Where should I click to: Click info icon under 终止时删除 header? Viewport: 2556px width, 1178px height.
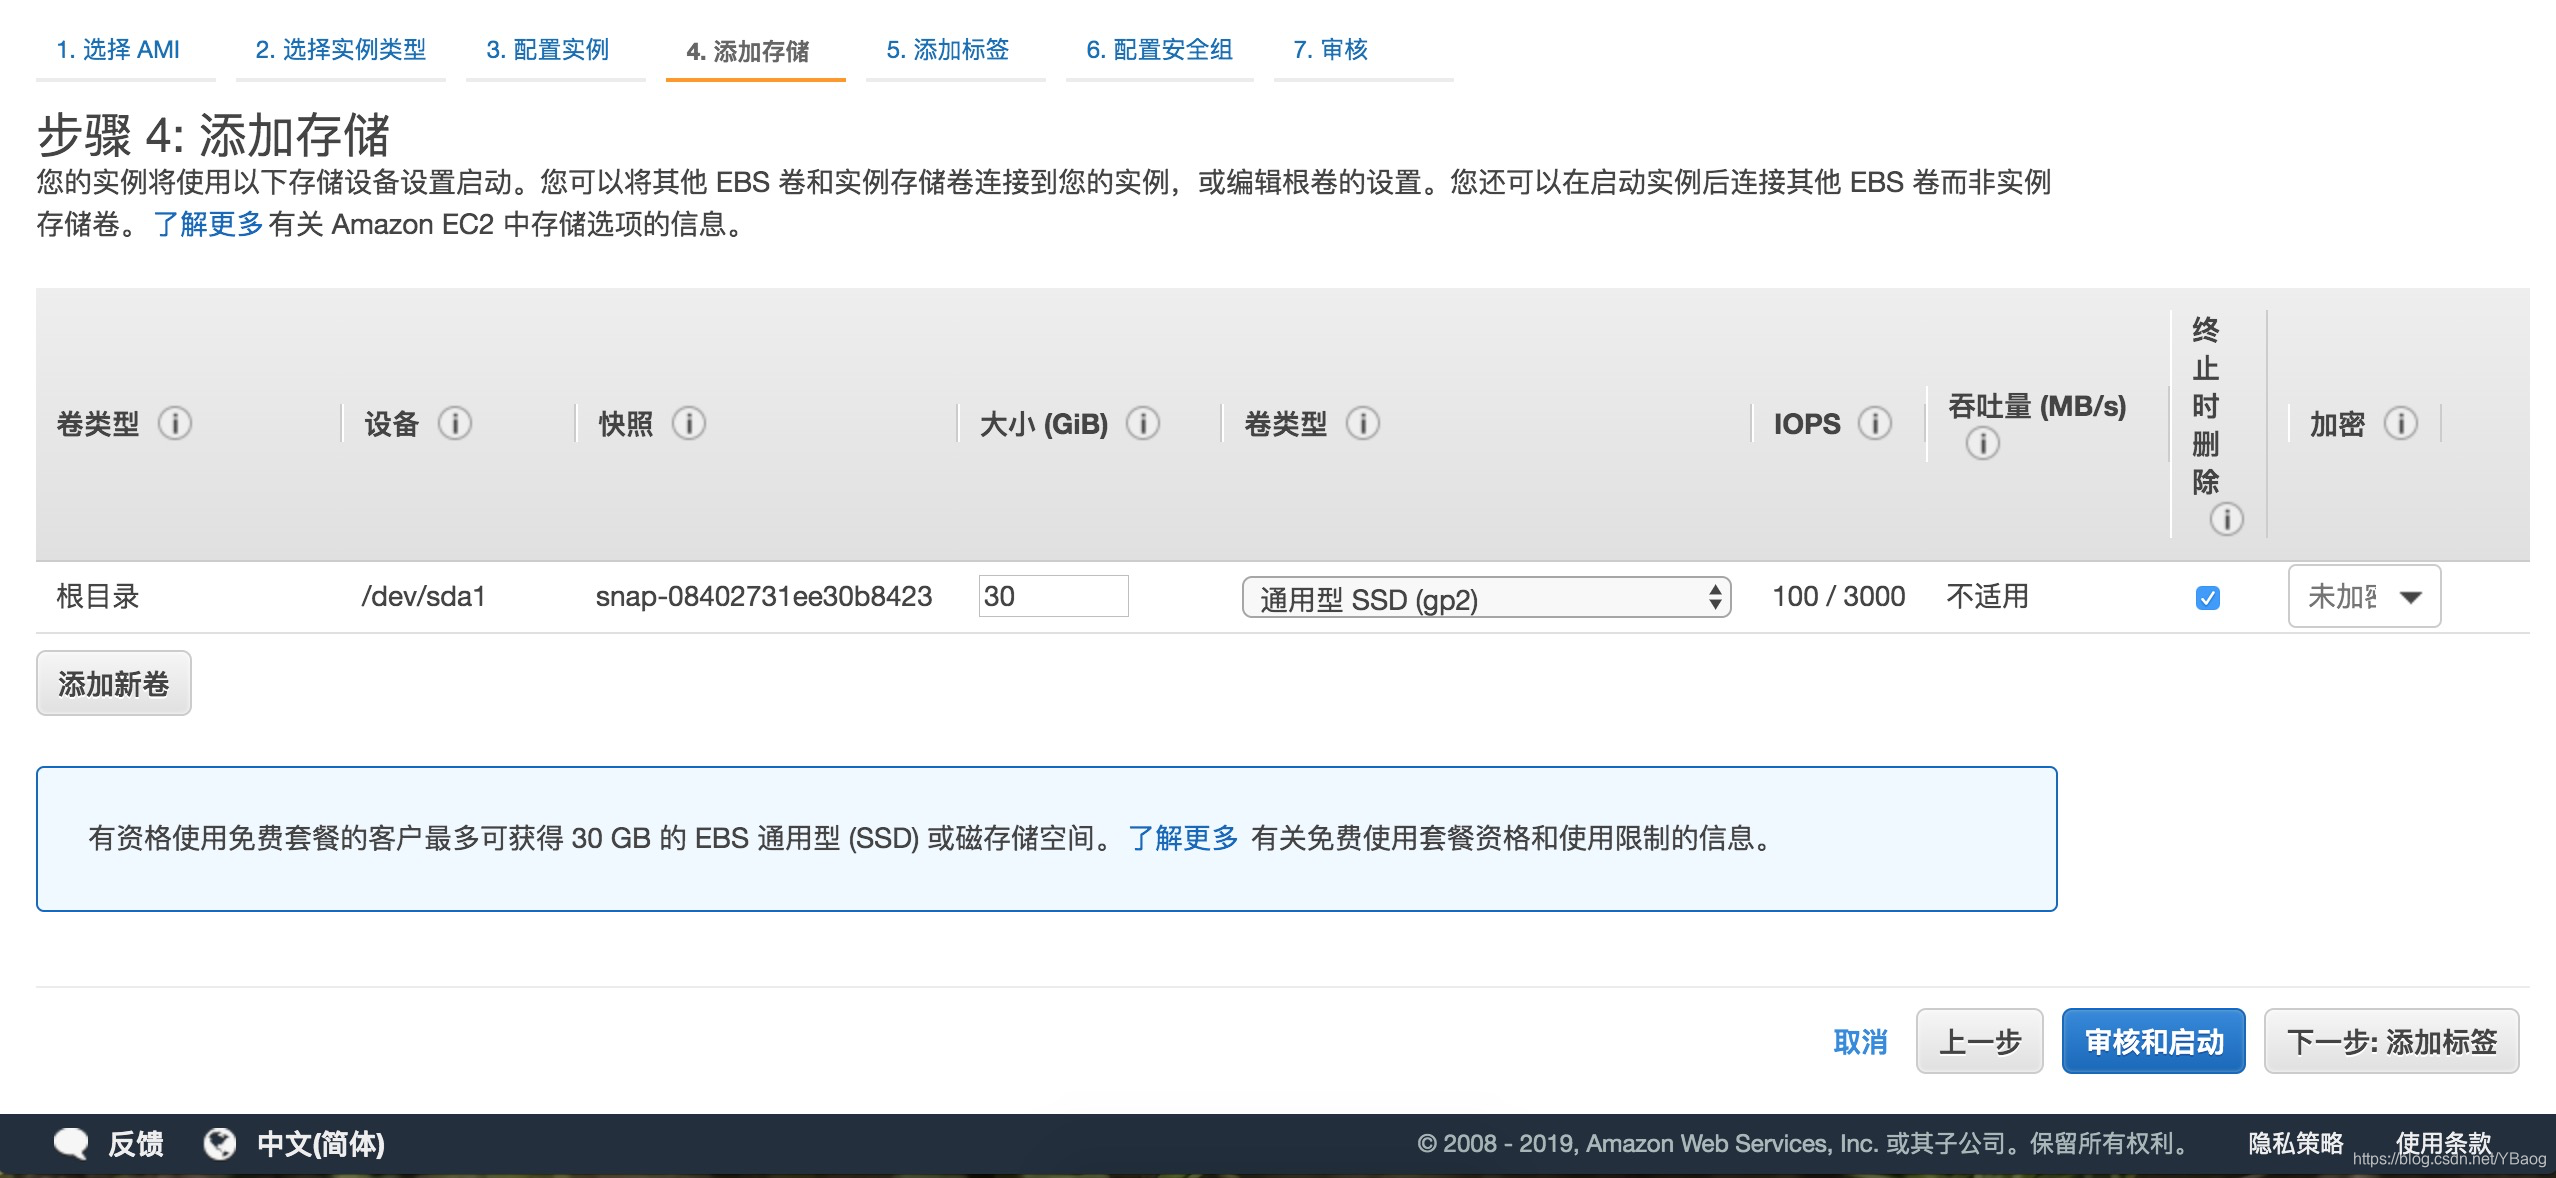tap(2227, 519)
